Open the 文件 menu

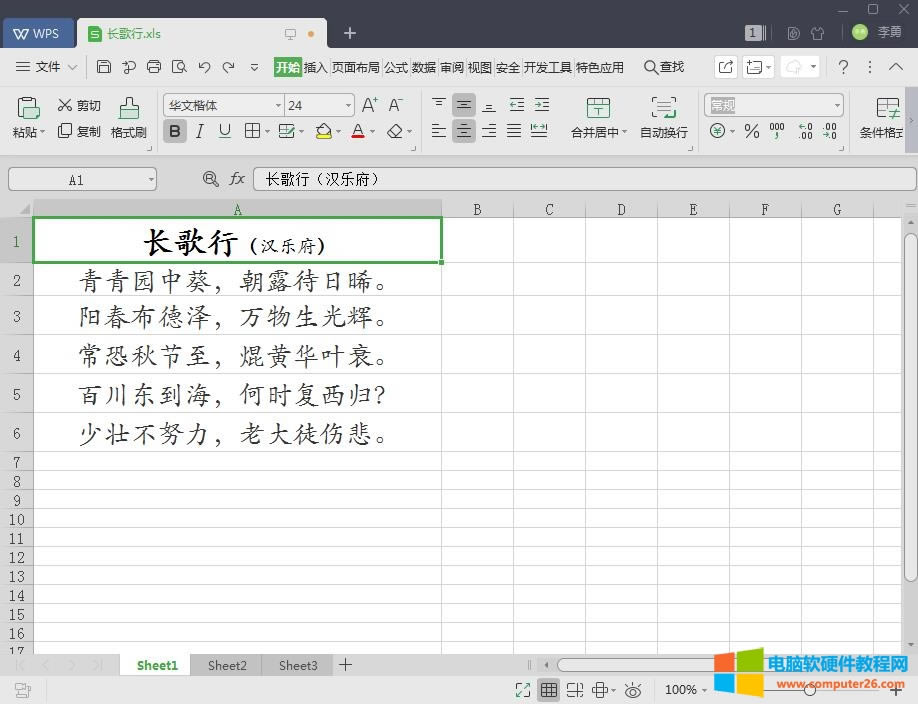46,67
